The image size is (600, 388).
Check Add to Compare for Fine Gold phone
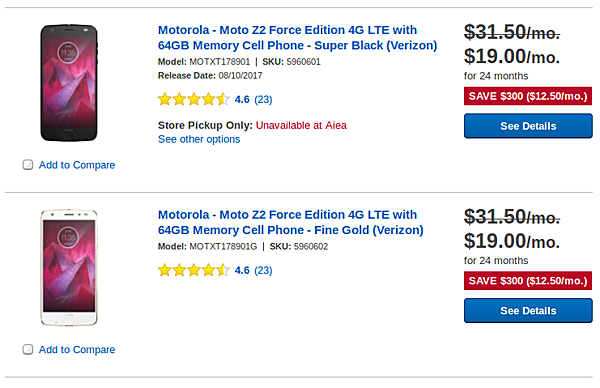coord(28,349)
